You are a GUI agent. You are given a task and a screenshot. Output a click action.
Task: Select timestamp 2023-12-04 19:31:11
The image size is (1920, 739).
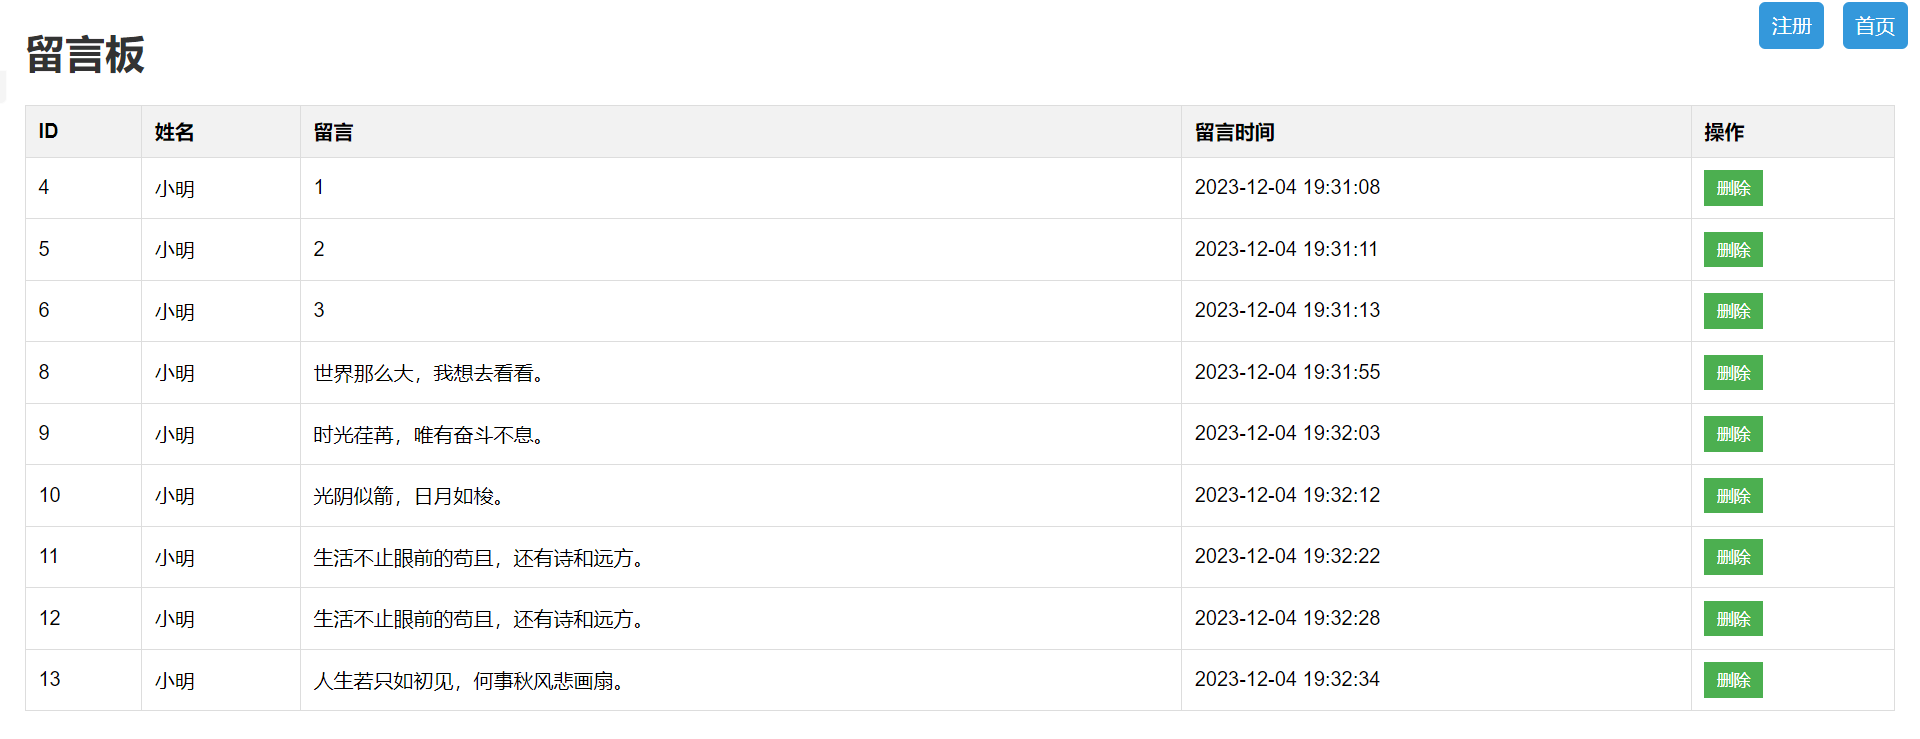pyautogui.click(x=1286, y=249)
